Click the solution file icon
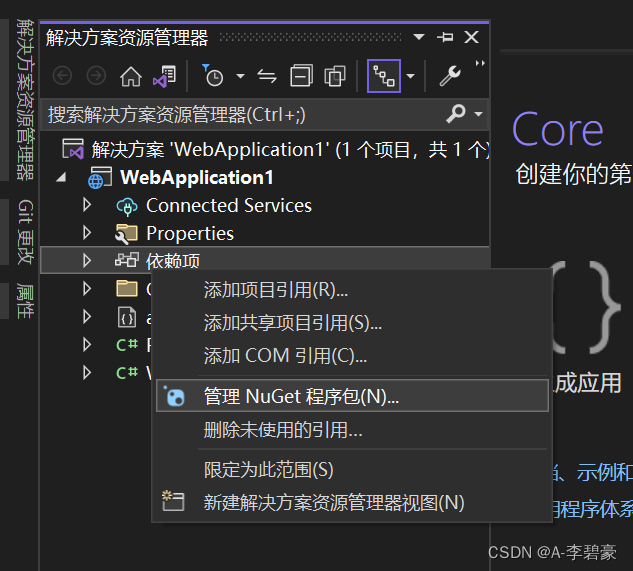Image resolution: width=633 pixels, height=571 pixels. [73, 149]
